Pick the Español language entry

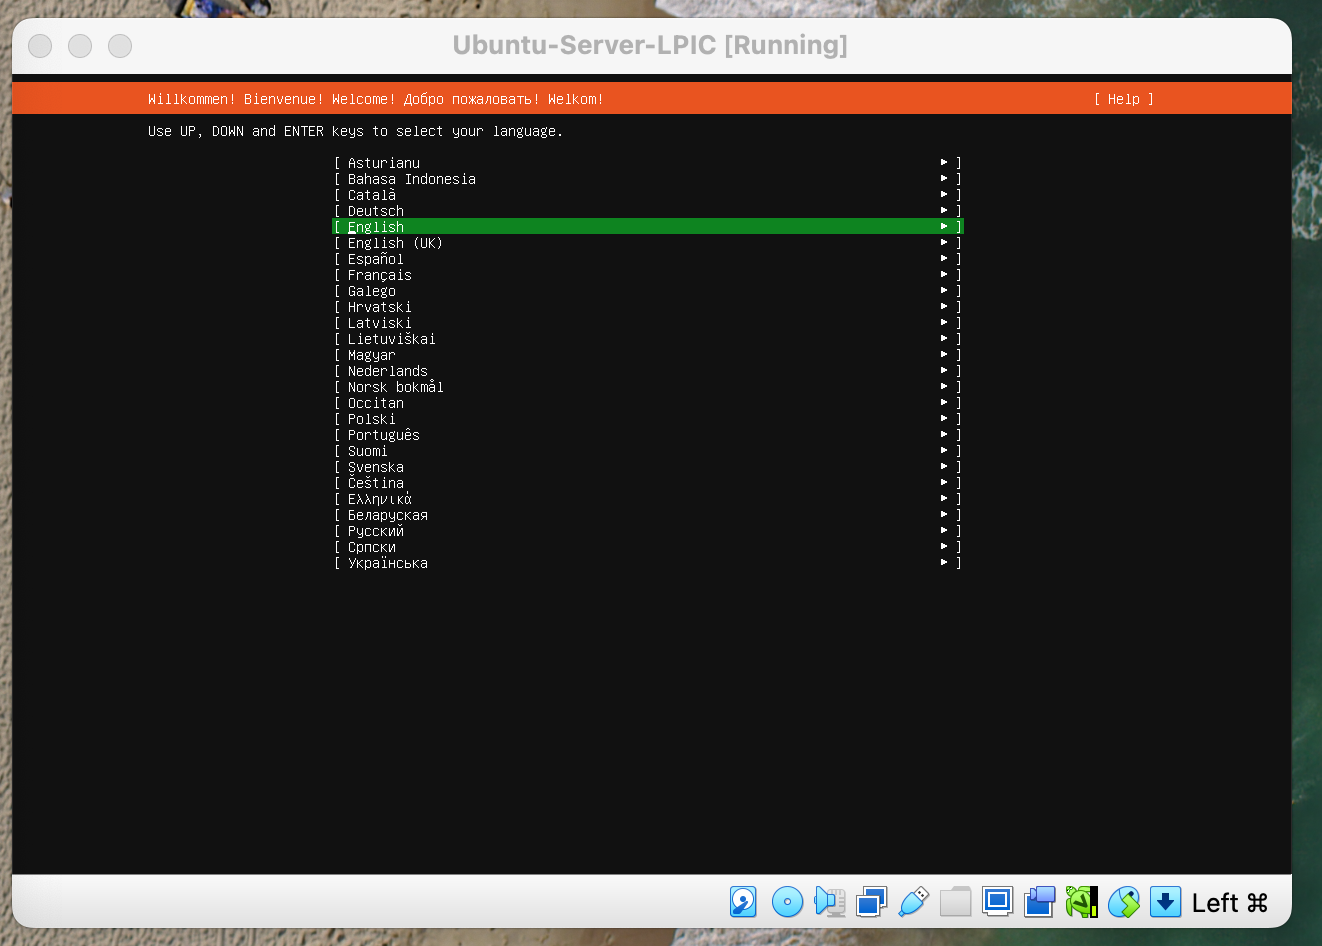tap(648, 259)
